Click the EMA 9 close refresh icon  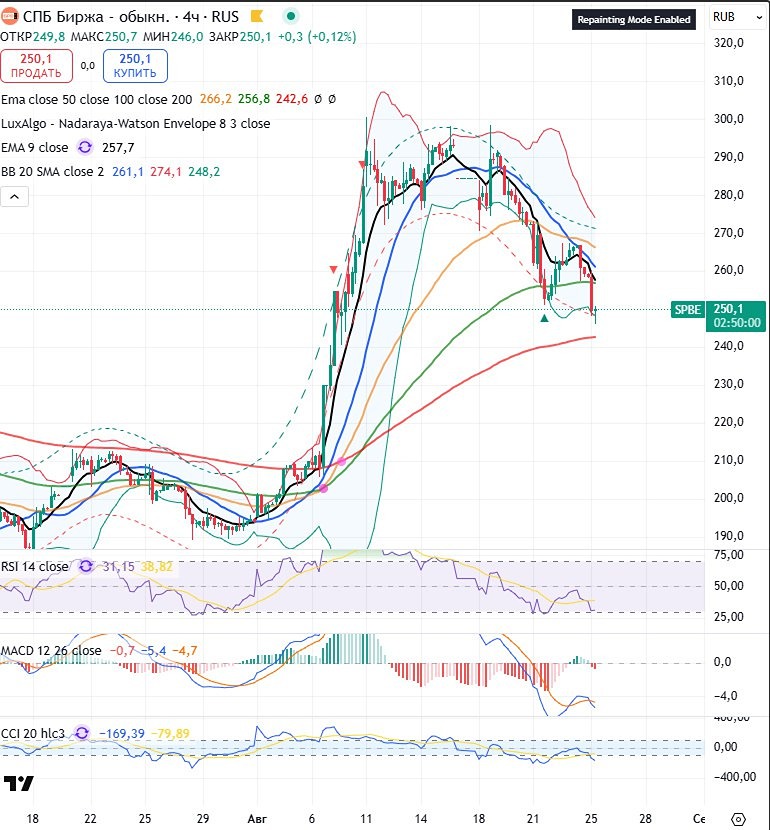[x=85, y=147]
